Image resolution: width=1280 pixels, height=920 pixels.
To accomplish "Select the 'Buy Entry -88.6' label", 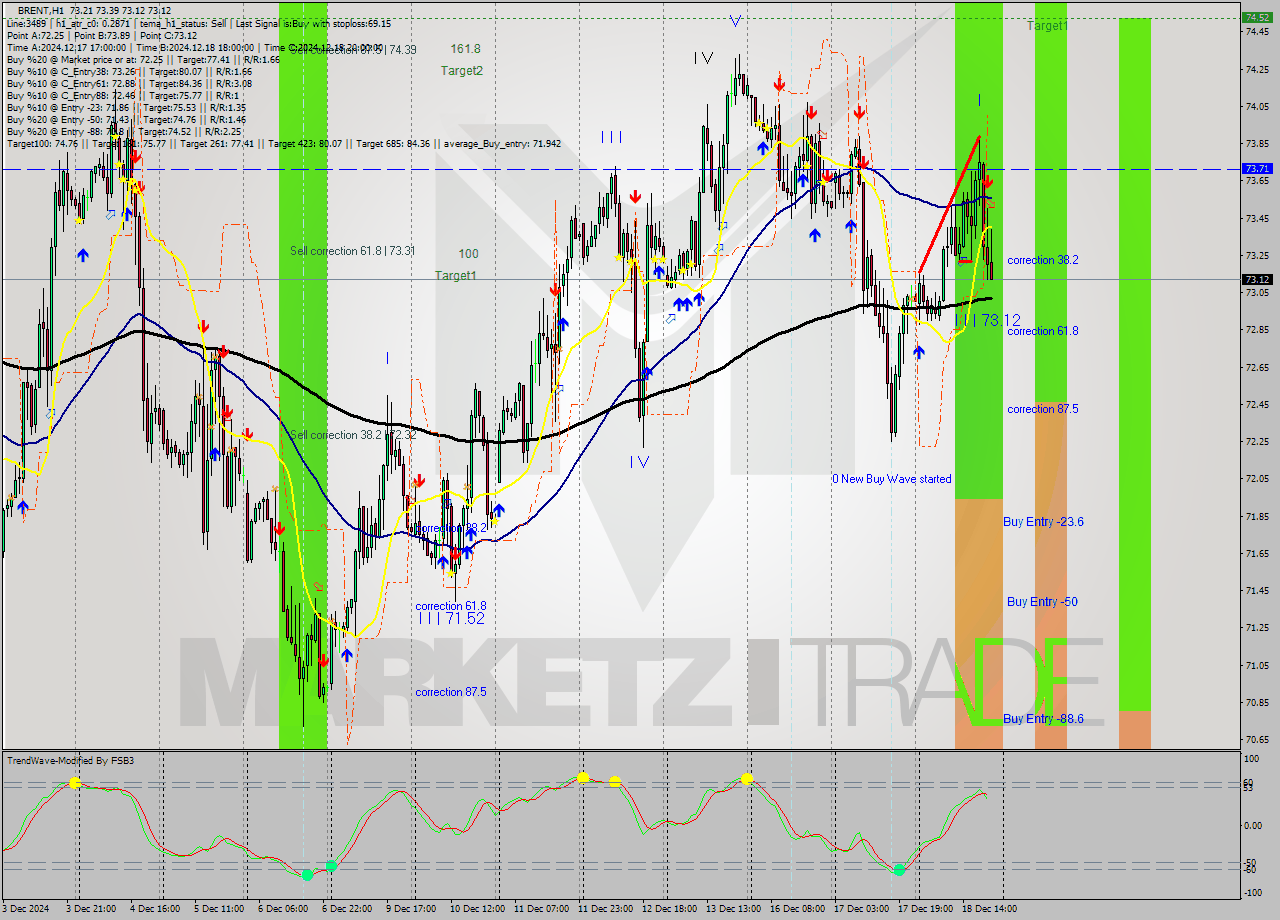I will coord(1043,719).
